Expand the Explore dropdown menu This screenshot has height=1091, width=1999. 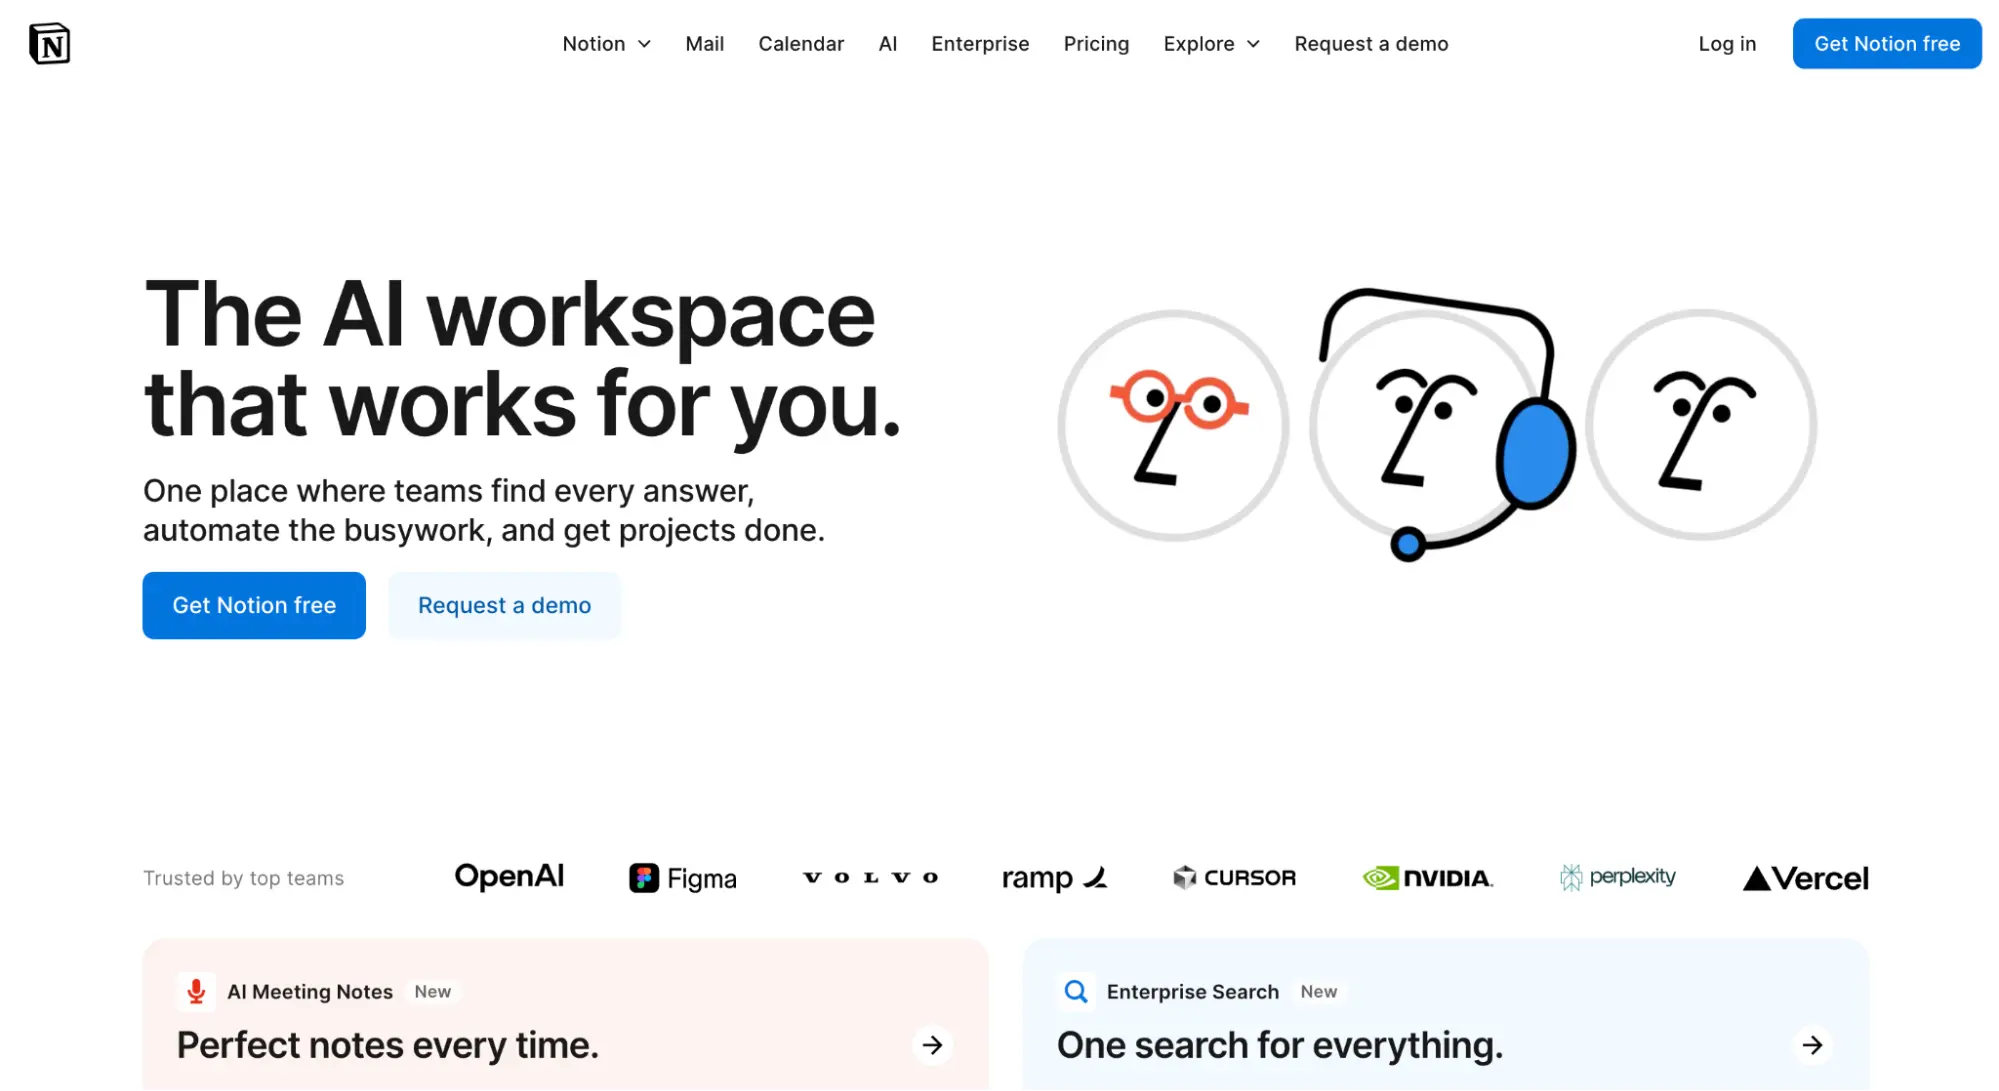1210,43
